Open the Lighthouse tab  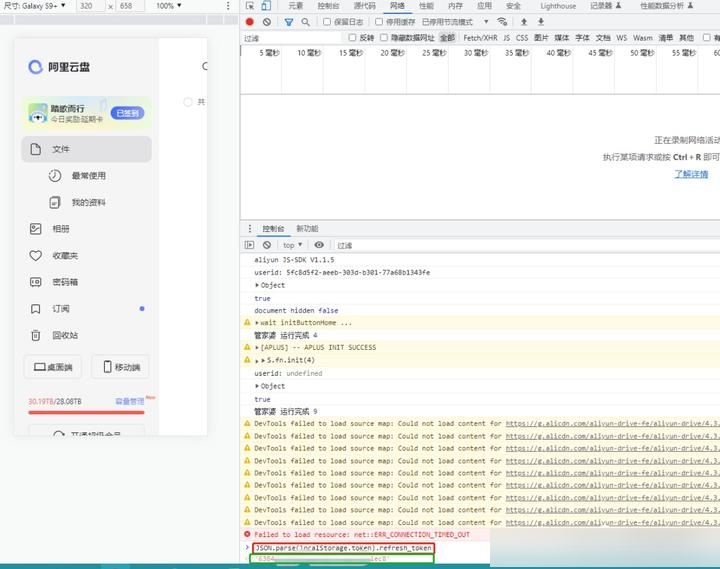pyautogui.click(x=558, y=6)
